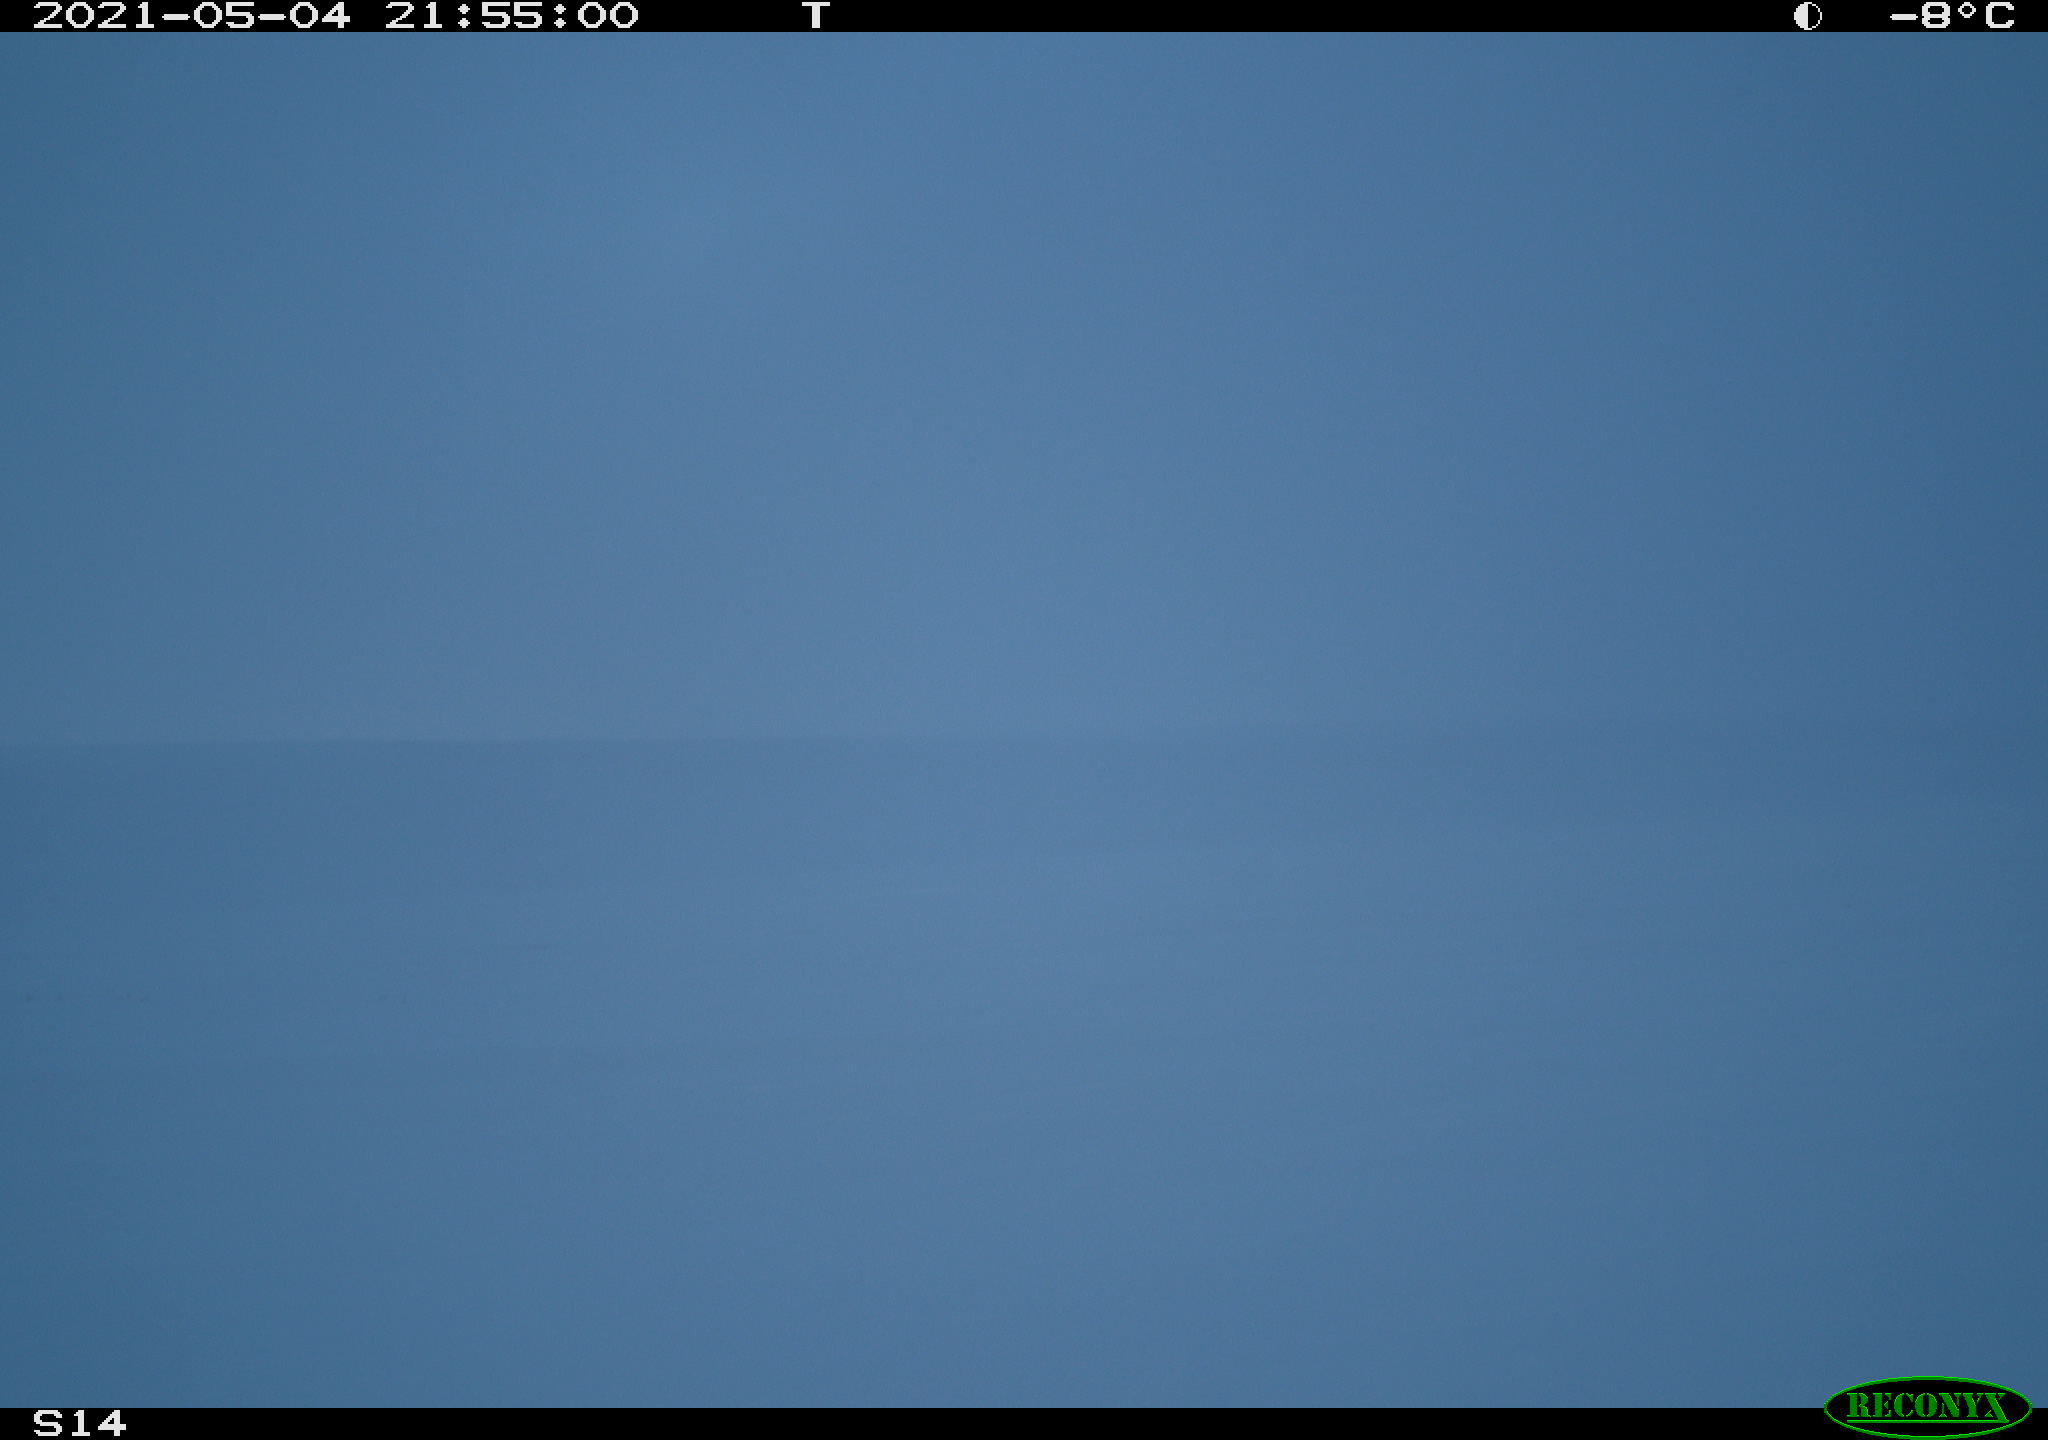Click the blue sky above the horizon
Screen dimensions: 2048x1440
1024,380
